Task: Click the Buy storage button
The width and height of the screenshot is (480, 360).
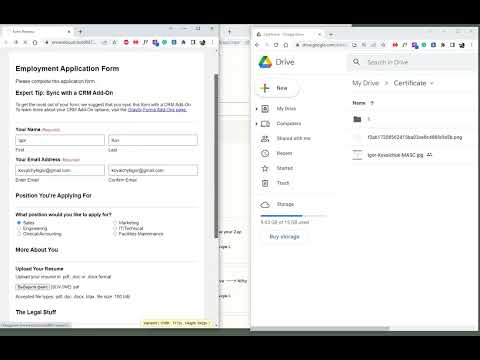Action: point(284,237)
